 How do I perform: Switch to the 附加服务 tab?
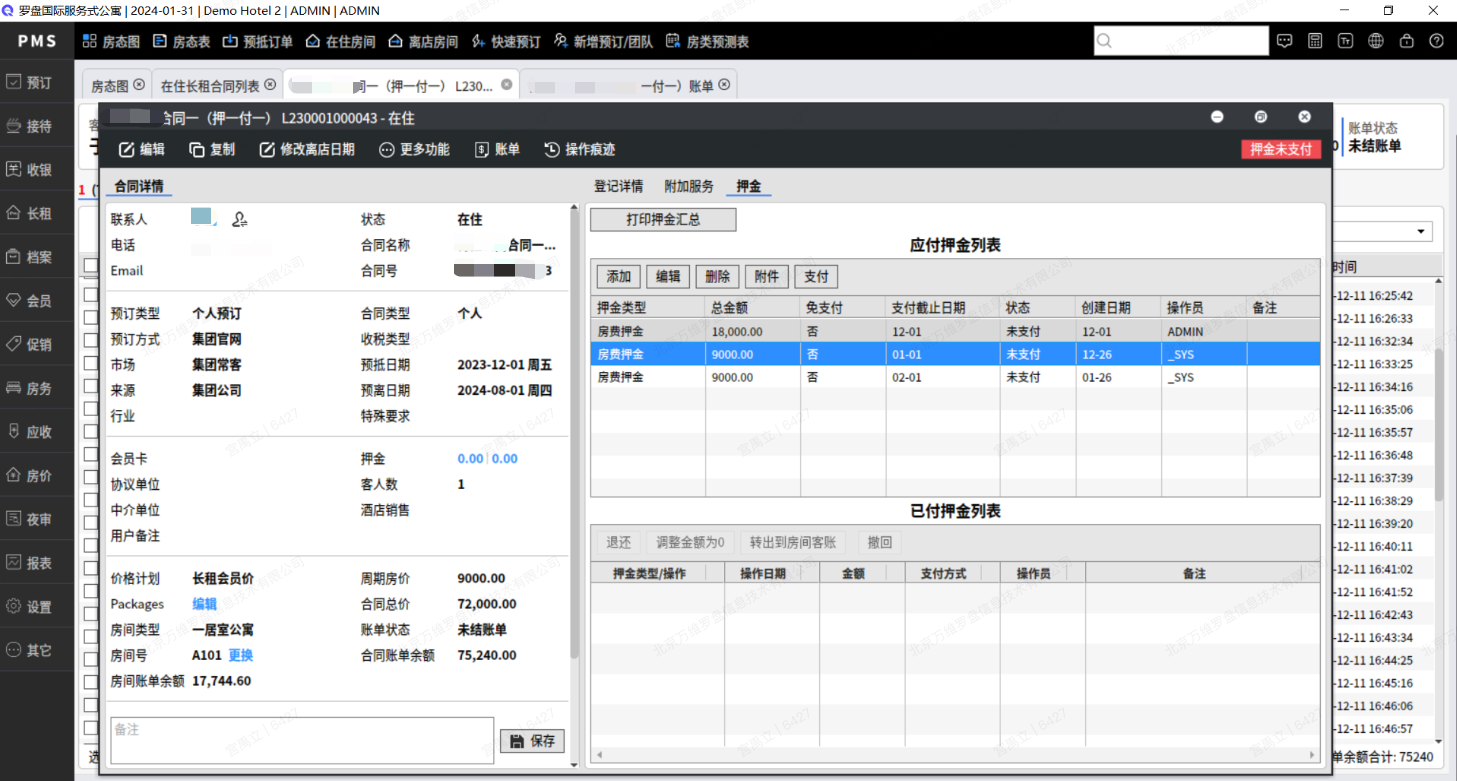coord(689,186)
